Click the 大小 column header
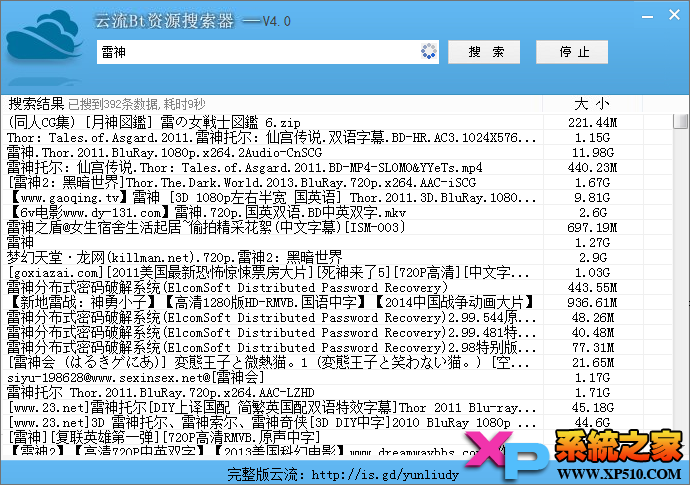This screenshot has height=485, width=690. (x=592, y=104)
